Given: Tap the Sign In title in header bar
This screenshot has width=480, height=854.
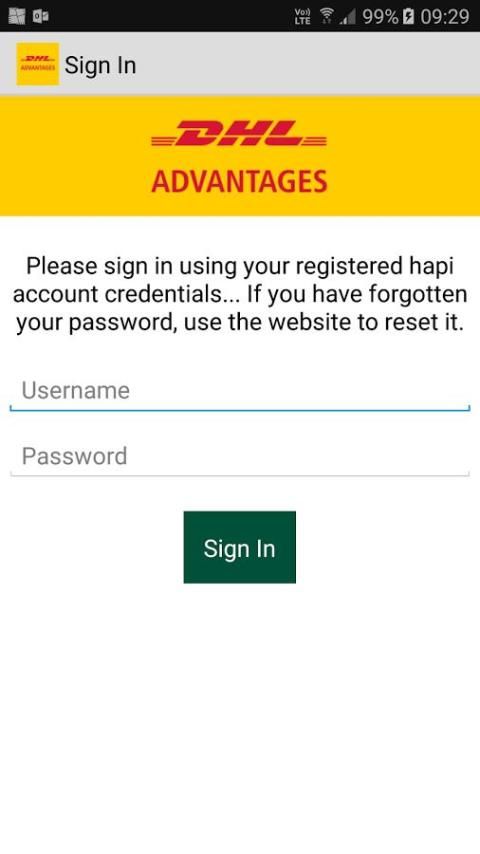Looking at the screenshot, I should (100, 65).
